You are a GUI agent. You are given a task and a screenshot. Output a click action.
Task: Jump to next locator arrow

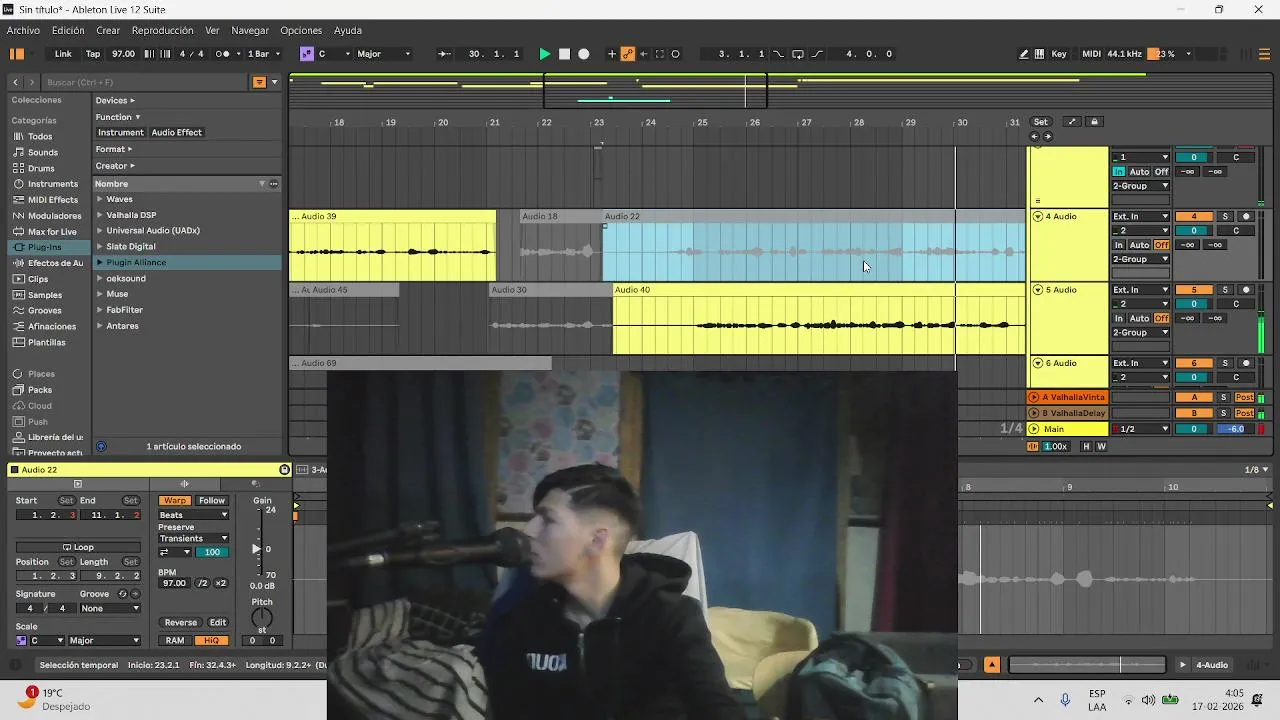(x=1048, y=136)
